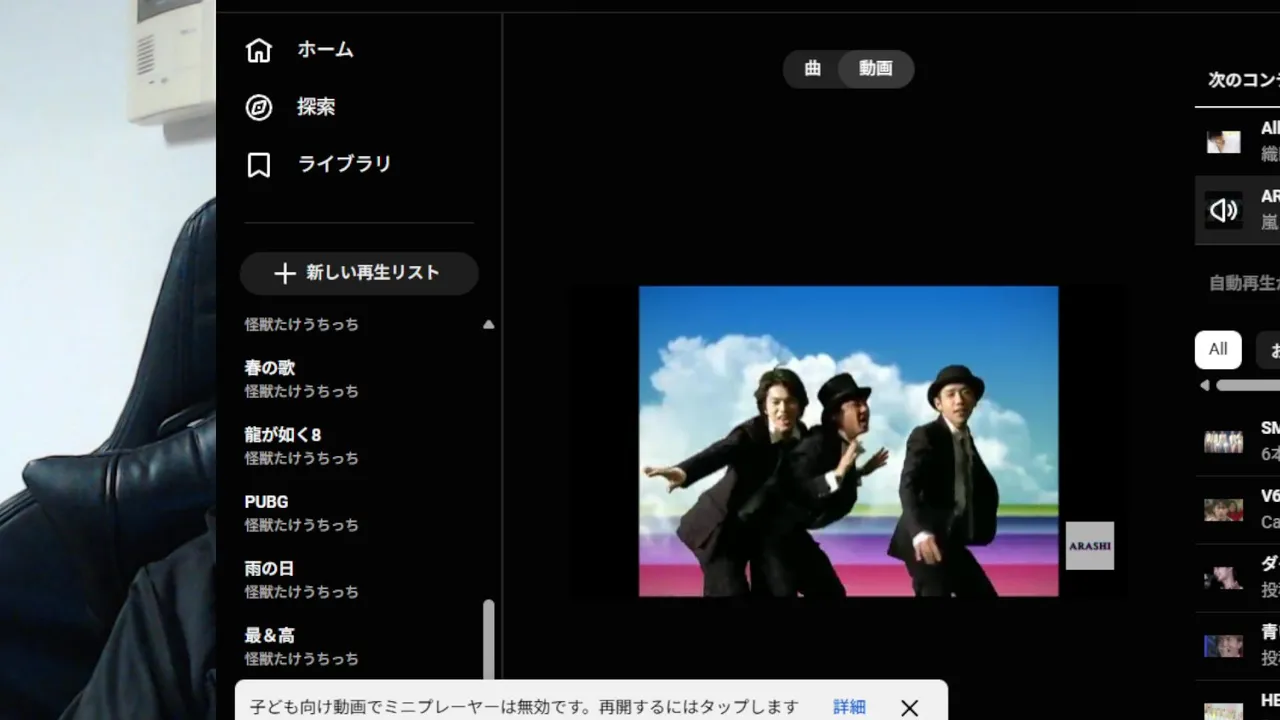Switch to the 動画 video mode
The height and width of the screenshot is (720, 1280).
875,68
